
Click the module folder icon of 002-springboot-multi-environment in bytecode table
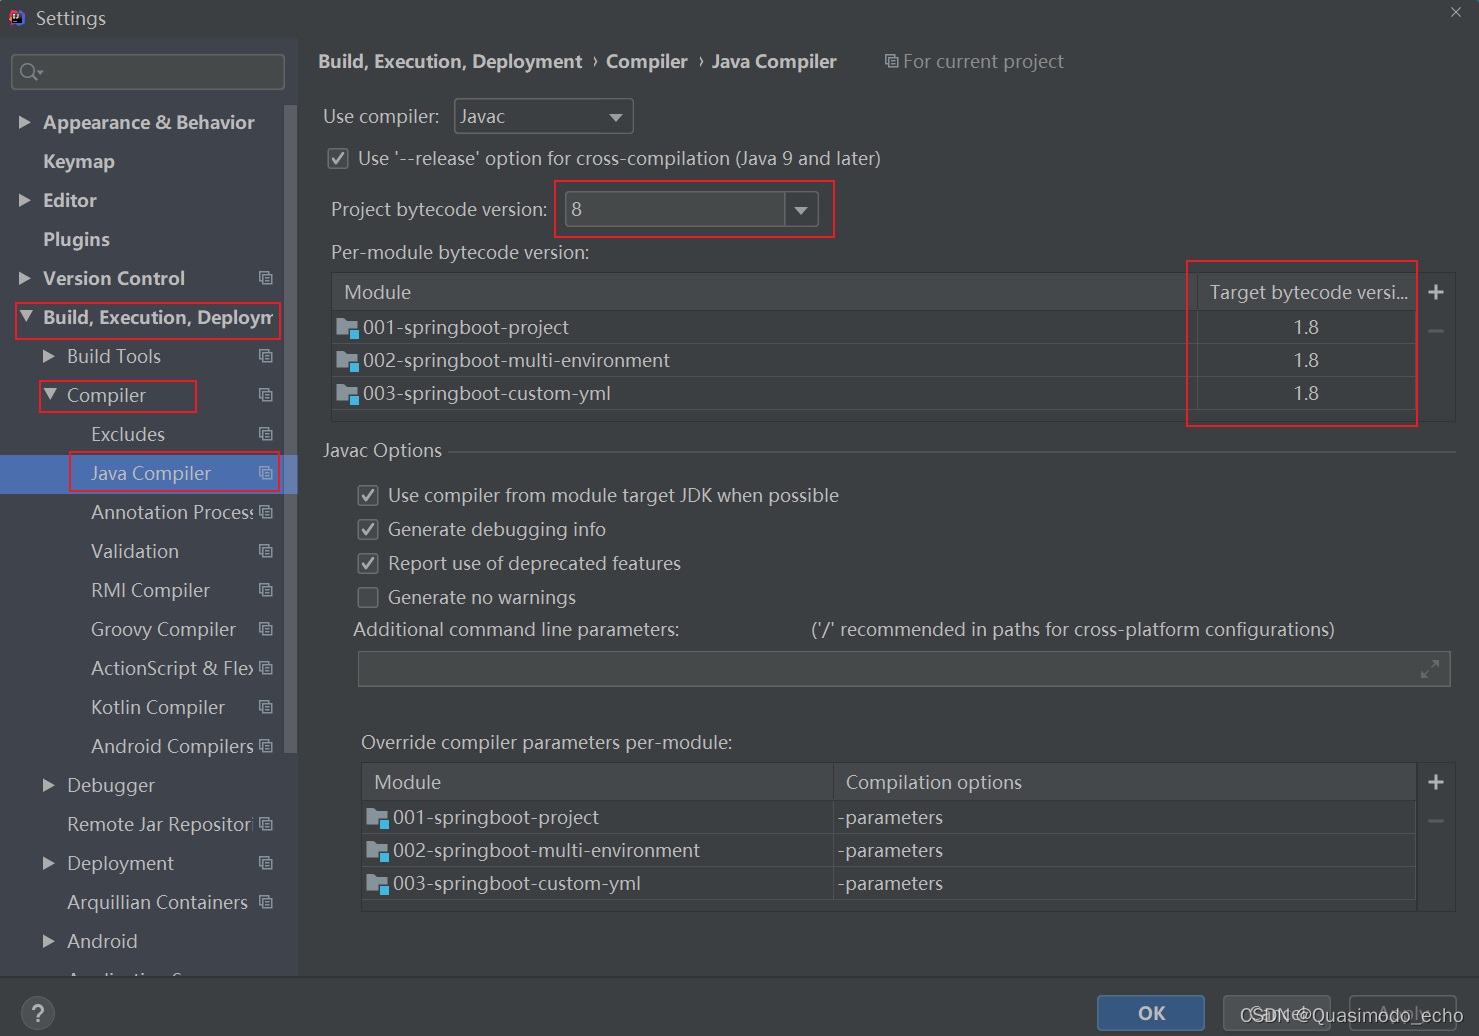click(x=347, y=361)
